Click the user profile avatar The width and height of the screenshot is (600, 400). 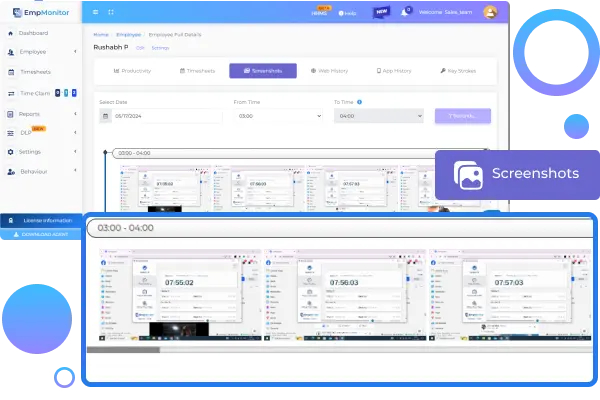[x=490, y=13]
